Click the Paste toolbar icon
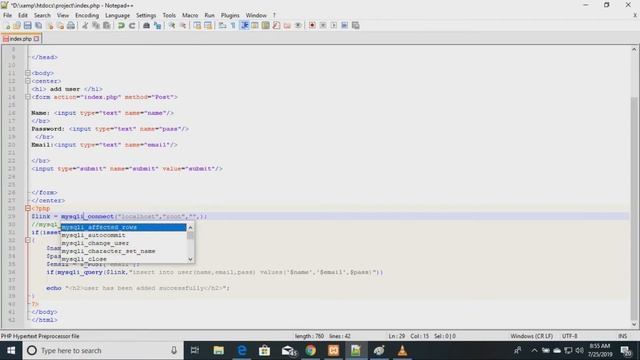This screenshot has width=640, height=360. (107, 26)
